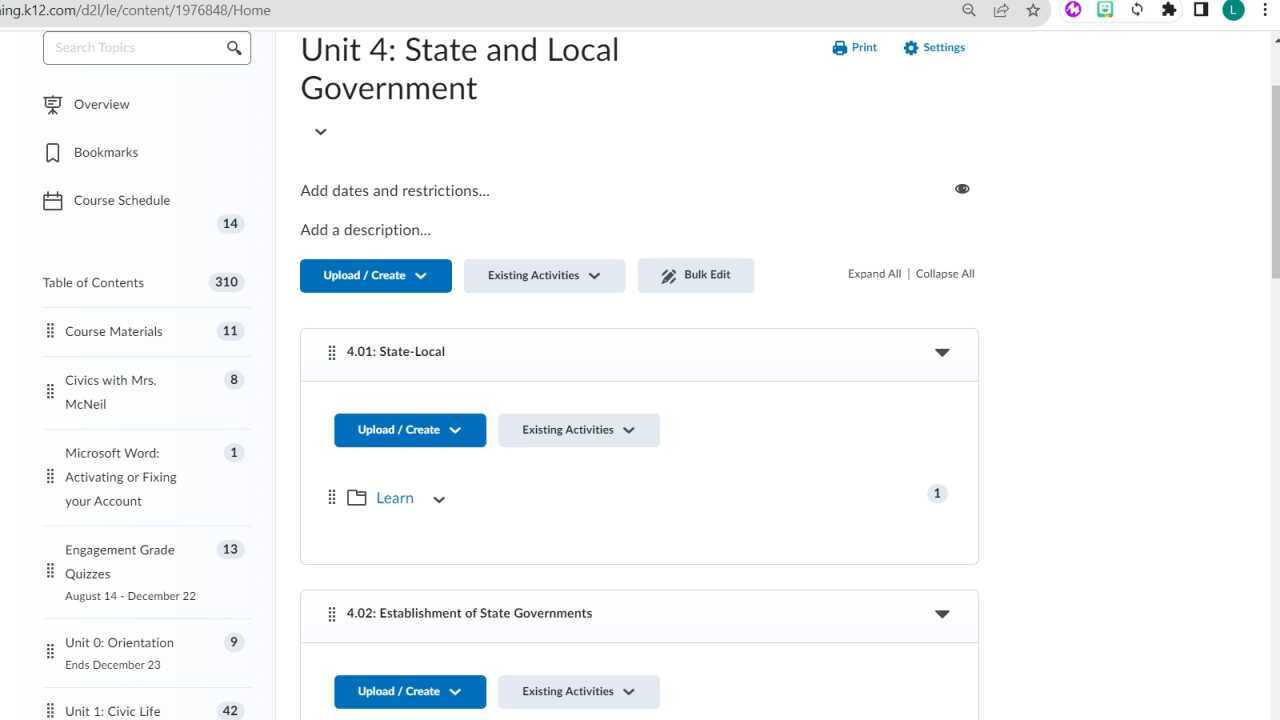Click the Expand All link
This screenshot has width=1280, height=720.
(x=874, y=274)
